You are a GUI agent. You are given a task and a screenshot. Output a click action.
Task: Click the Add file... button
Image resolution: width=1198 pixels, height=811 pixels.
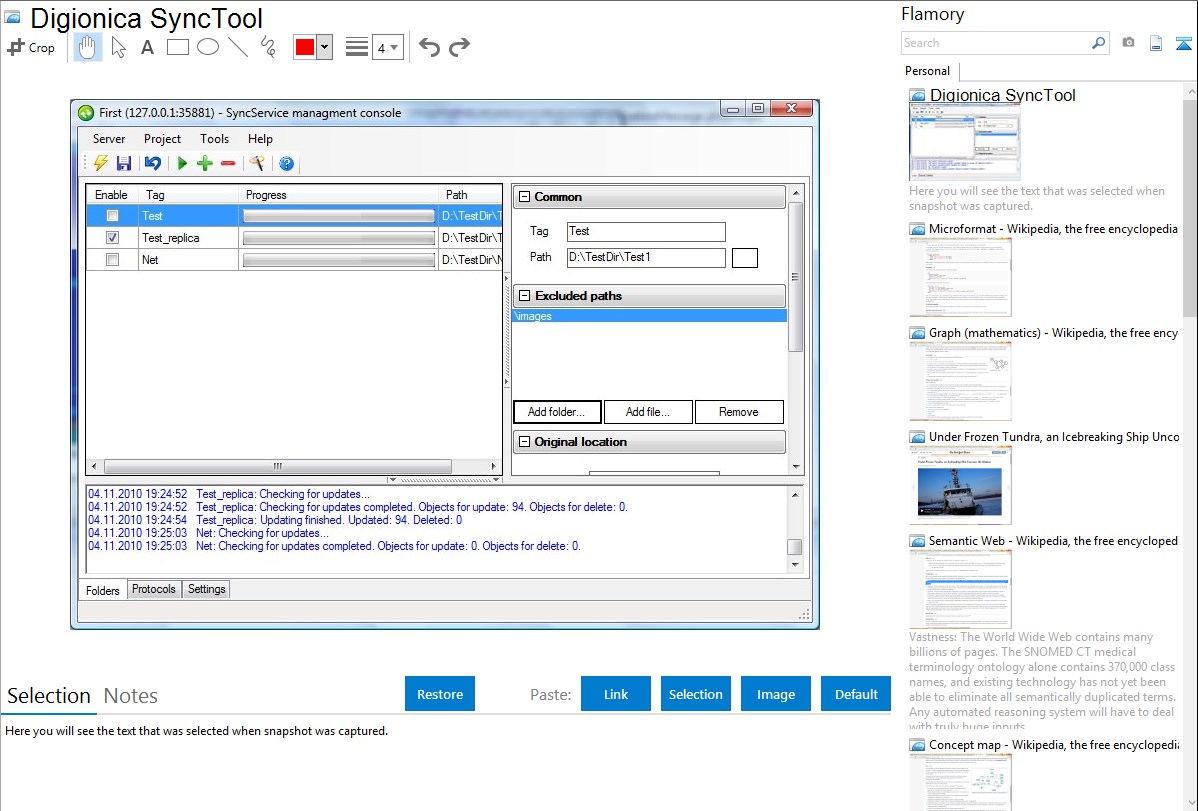pos(648,412)
